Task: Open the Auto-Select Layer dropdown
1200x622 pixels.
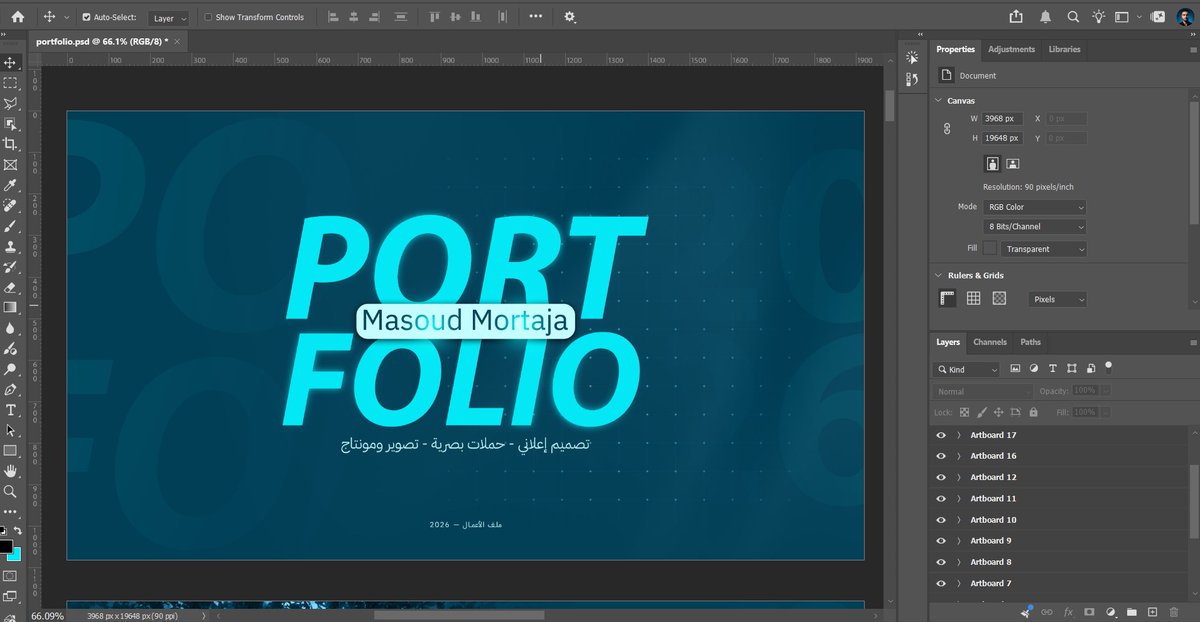Action: 169,18
